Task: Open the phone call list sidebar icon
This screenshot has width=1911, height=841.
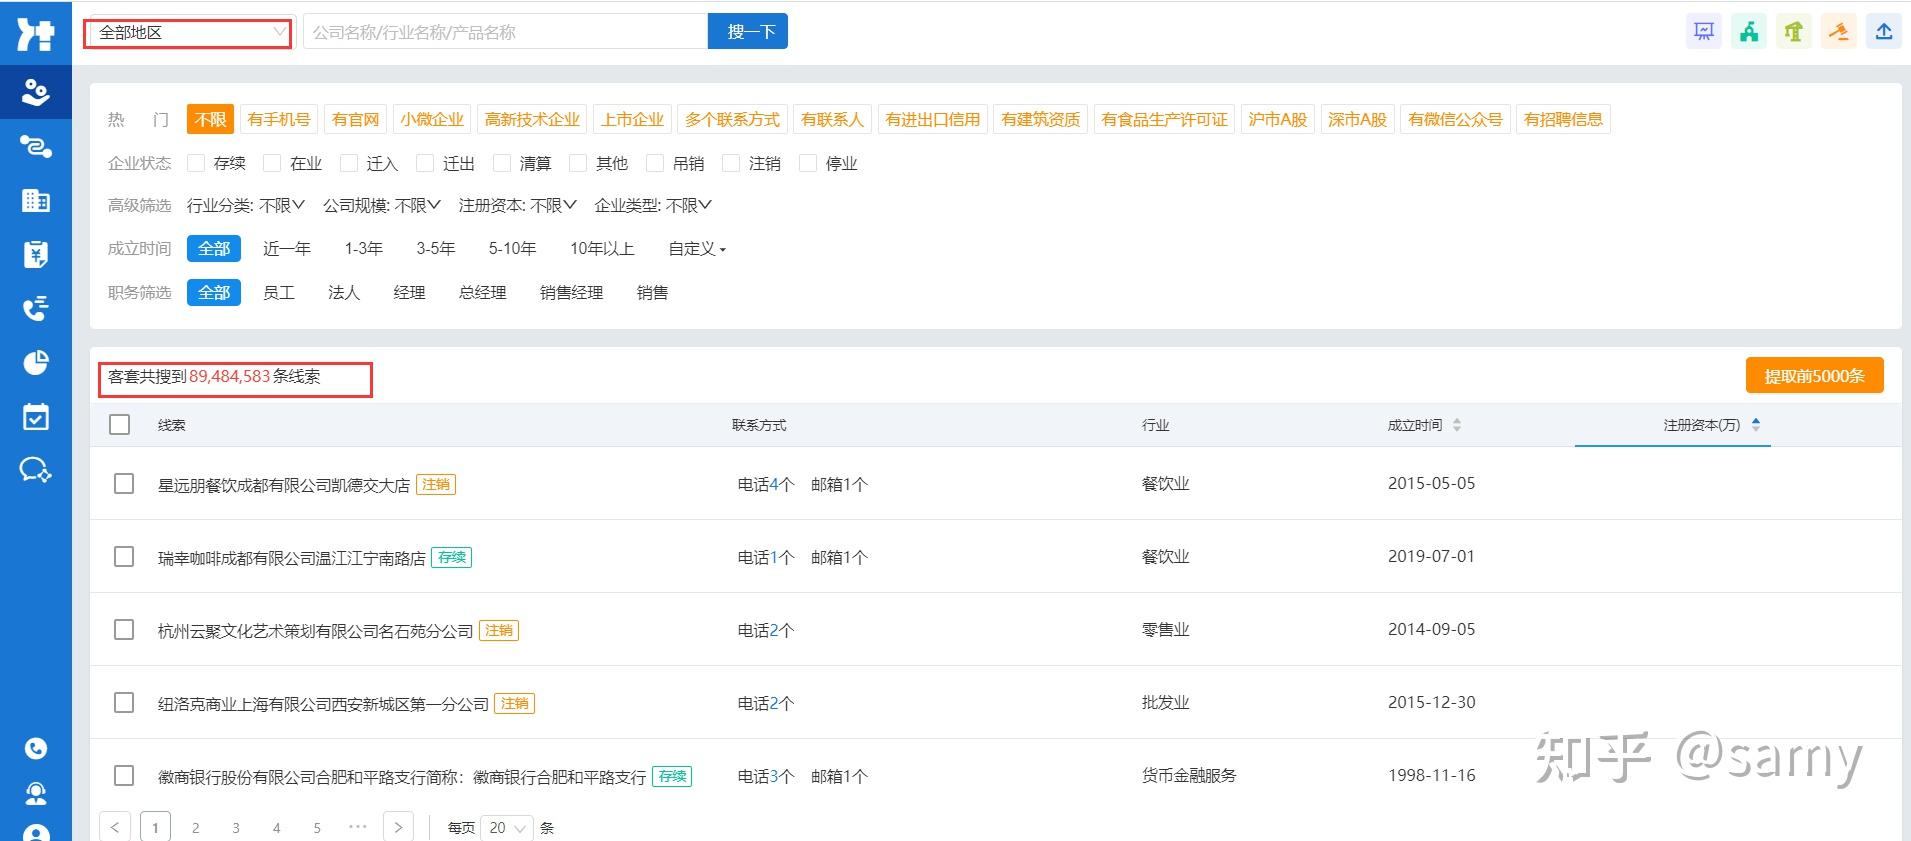Action: 36,308
